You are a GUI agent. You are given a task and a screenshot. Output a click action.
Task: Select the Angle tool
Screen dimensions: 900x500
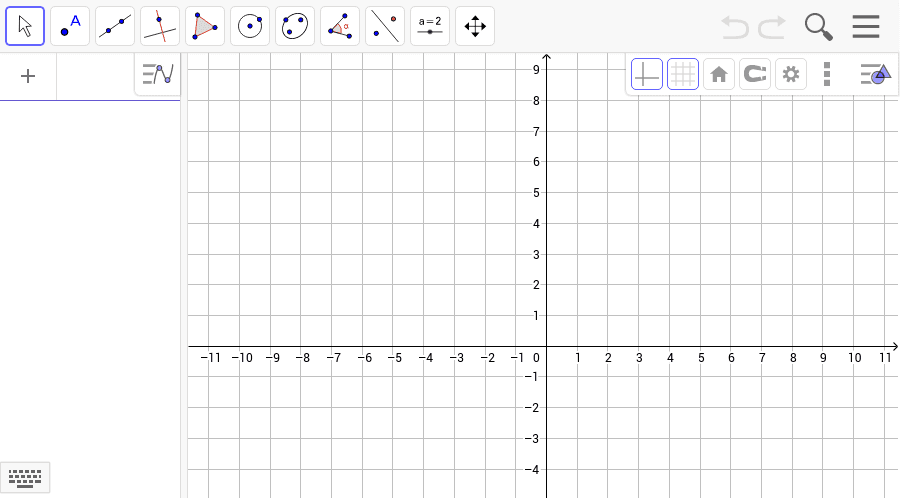pos(340,26)
